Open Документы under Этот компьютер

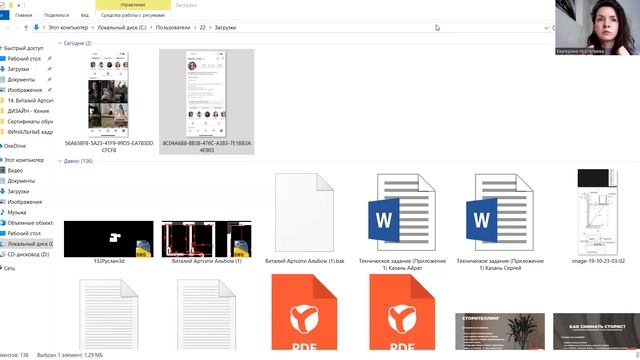click(x=21, y=181)
